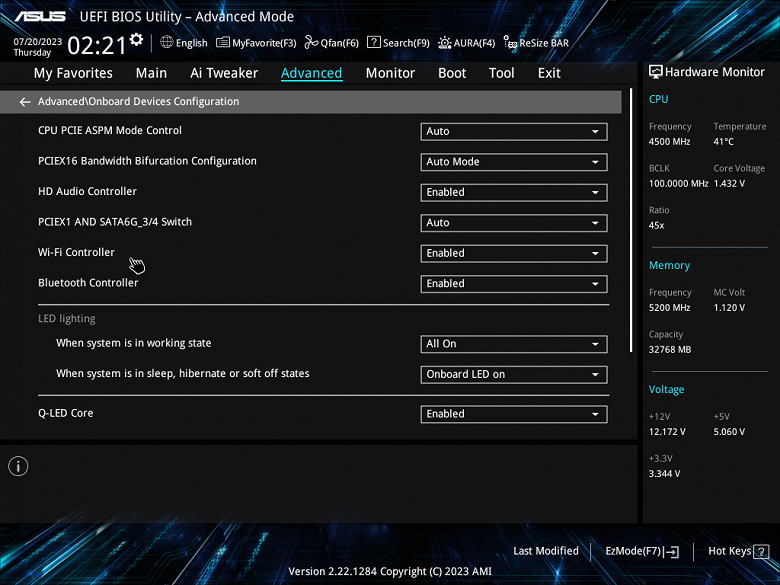Click the English language label
Image resolution: width=780 pixels, height=585 pixels.
pos(192,43)
